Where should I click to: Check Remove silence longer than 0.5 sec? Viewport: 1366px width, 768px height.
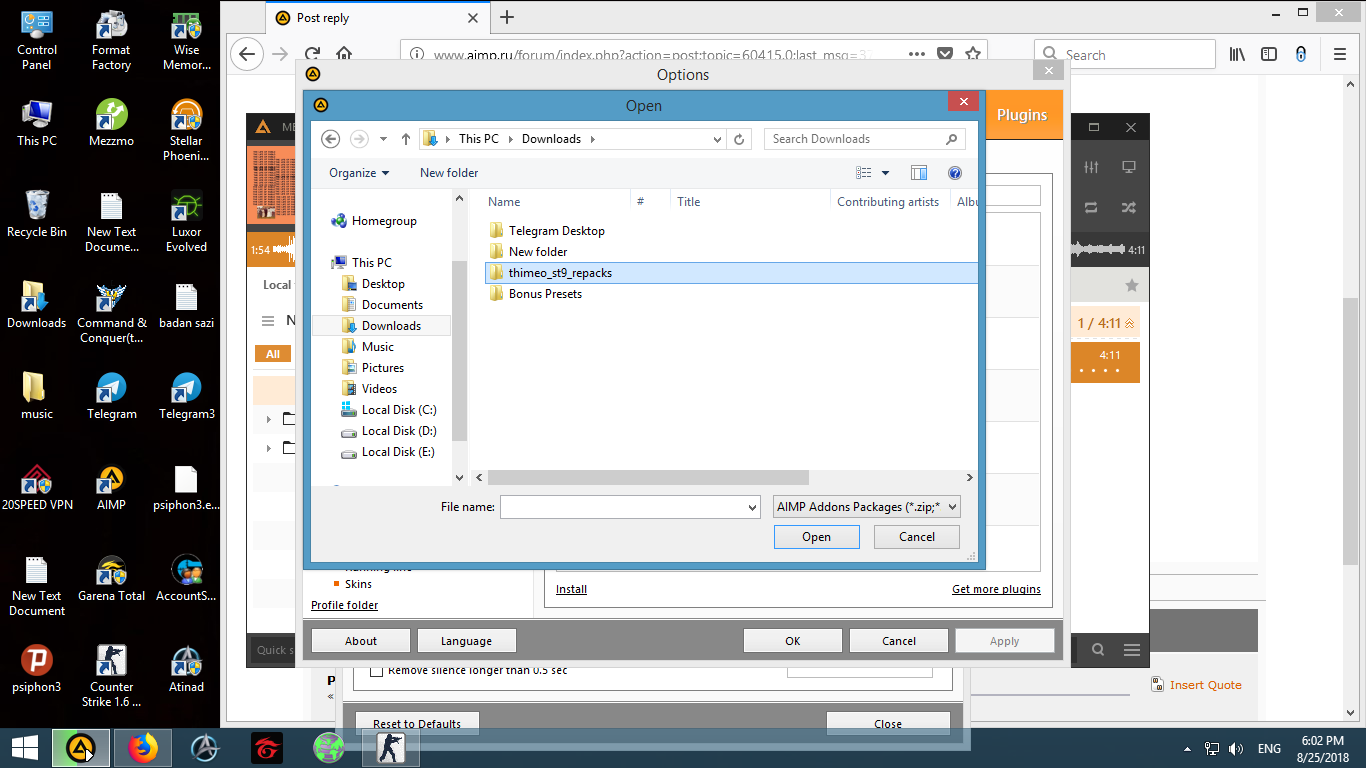point(377,670)
